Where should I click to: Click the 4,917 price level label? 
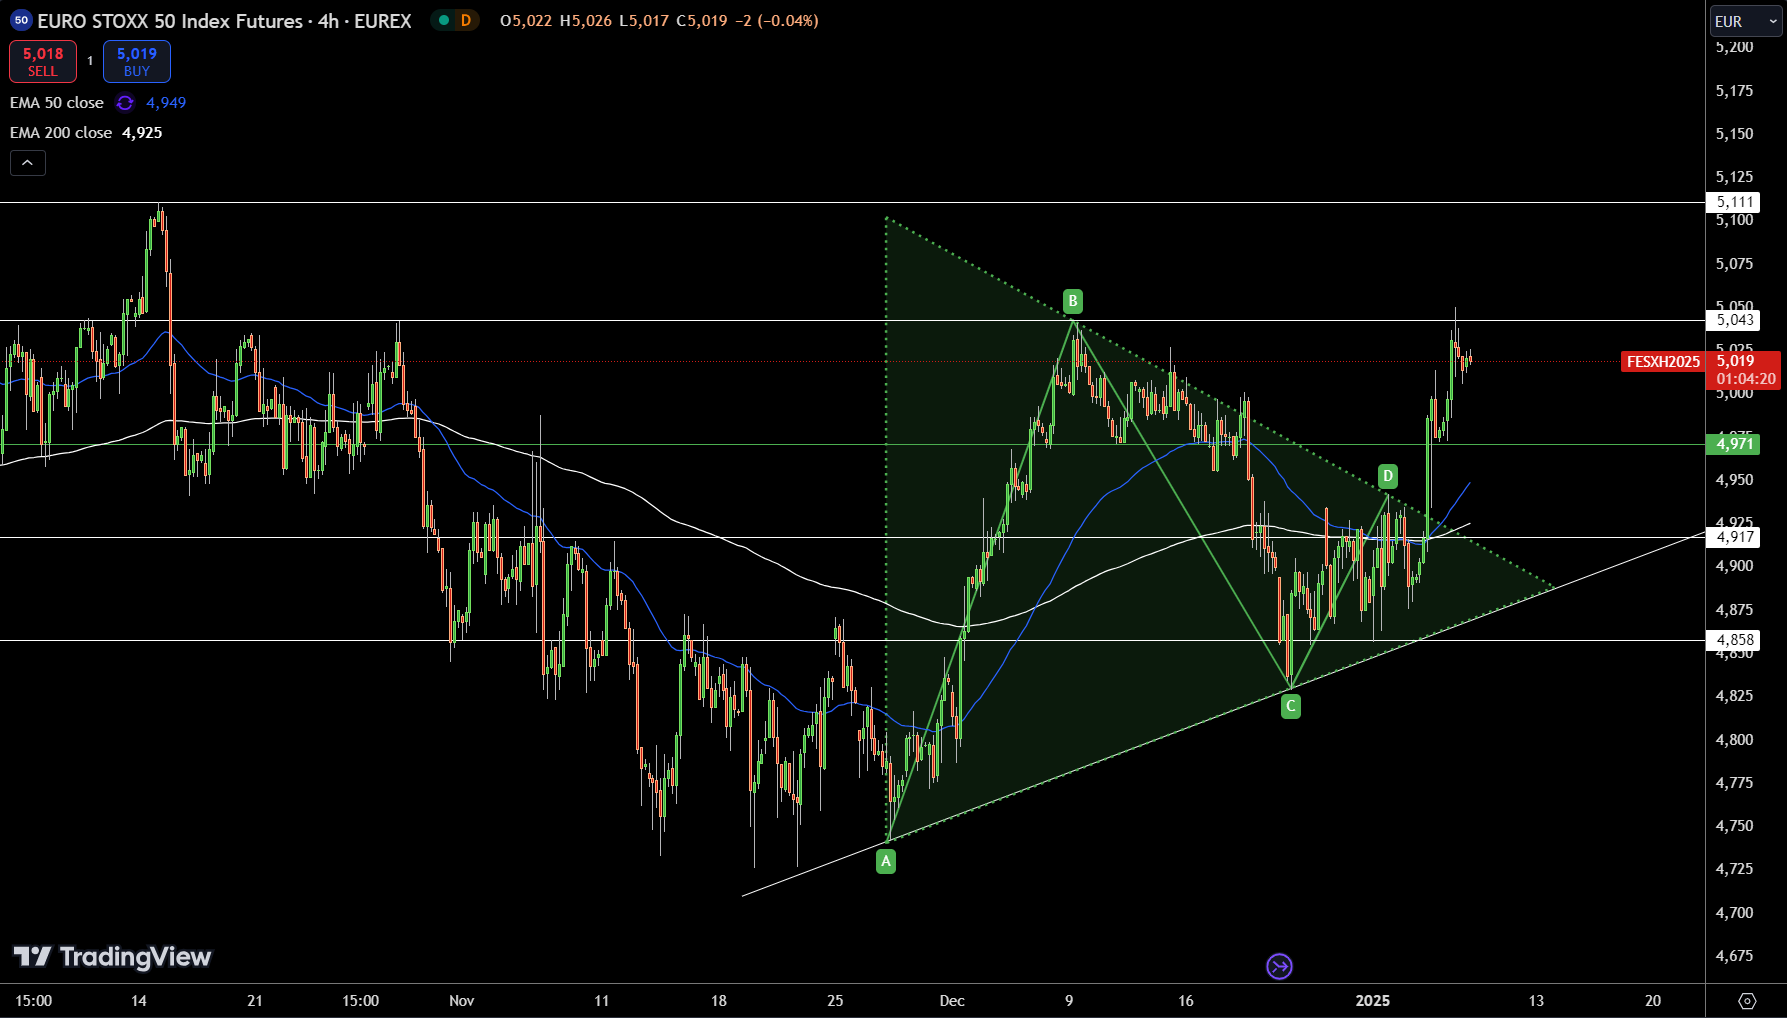click(1734, 537)
